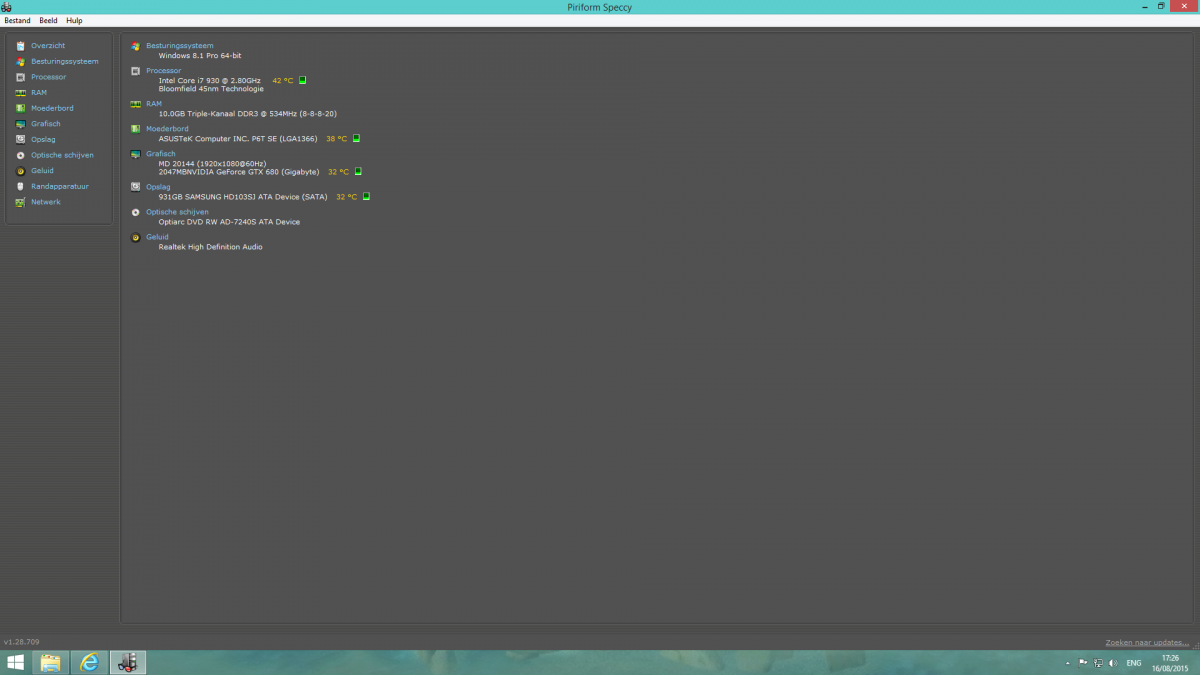Select Moederbord in the sidebar
Screen dimensions: 1200x675
(x=52, y=108)
